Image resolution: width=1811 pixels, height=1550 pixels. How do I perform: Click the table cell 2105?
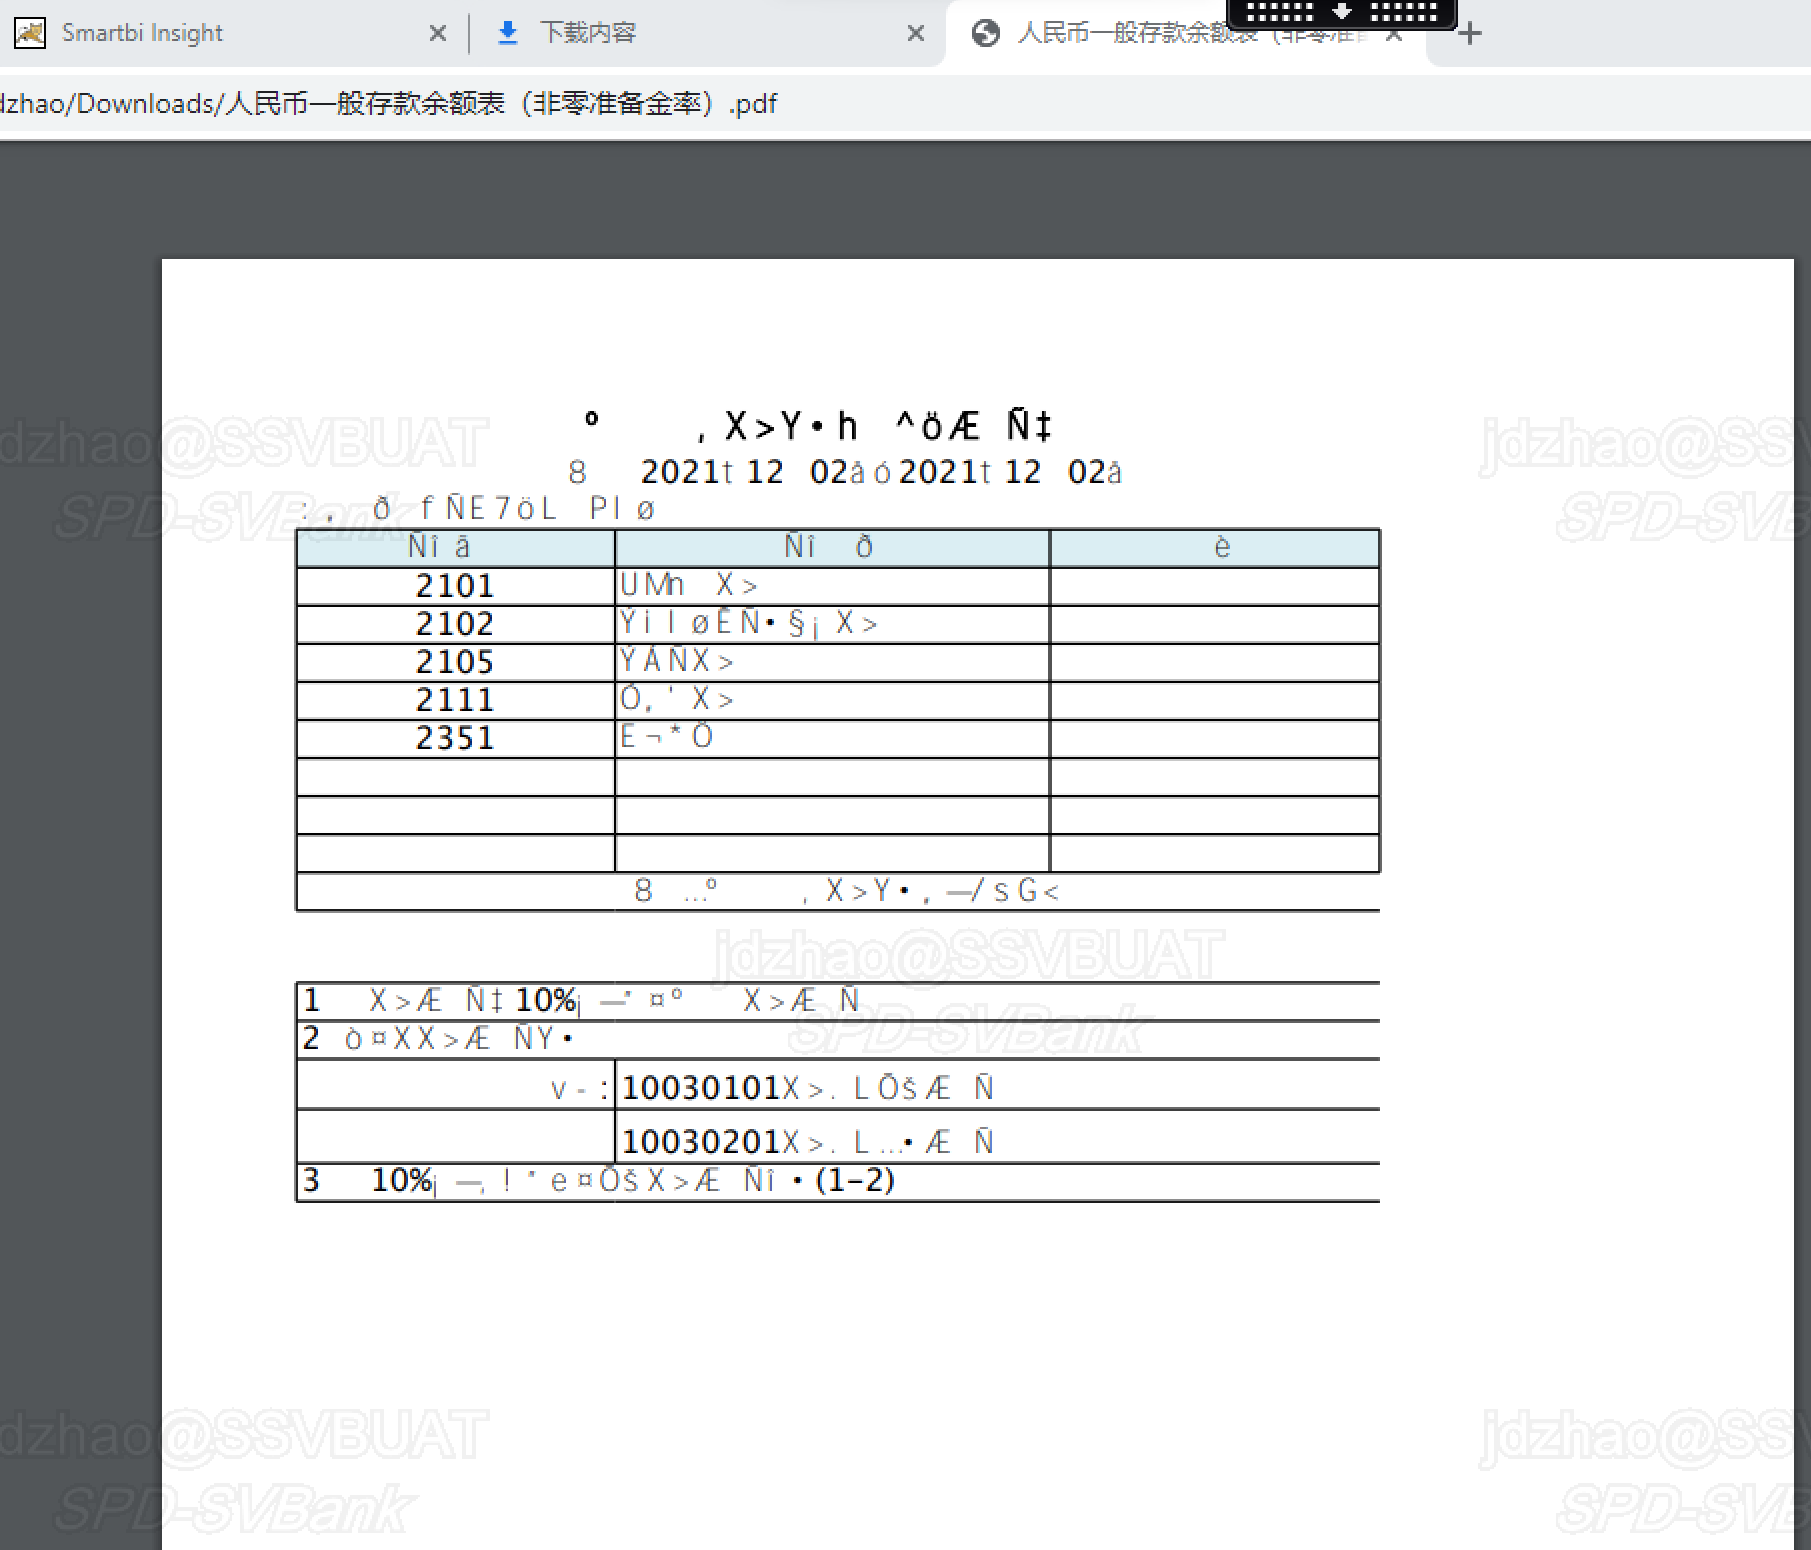[x=455, y=662]
